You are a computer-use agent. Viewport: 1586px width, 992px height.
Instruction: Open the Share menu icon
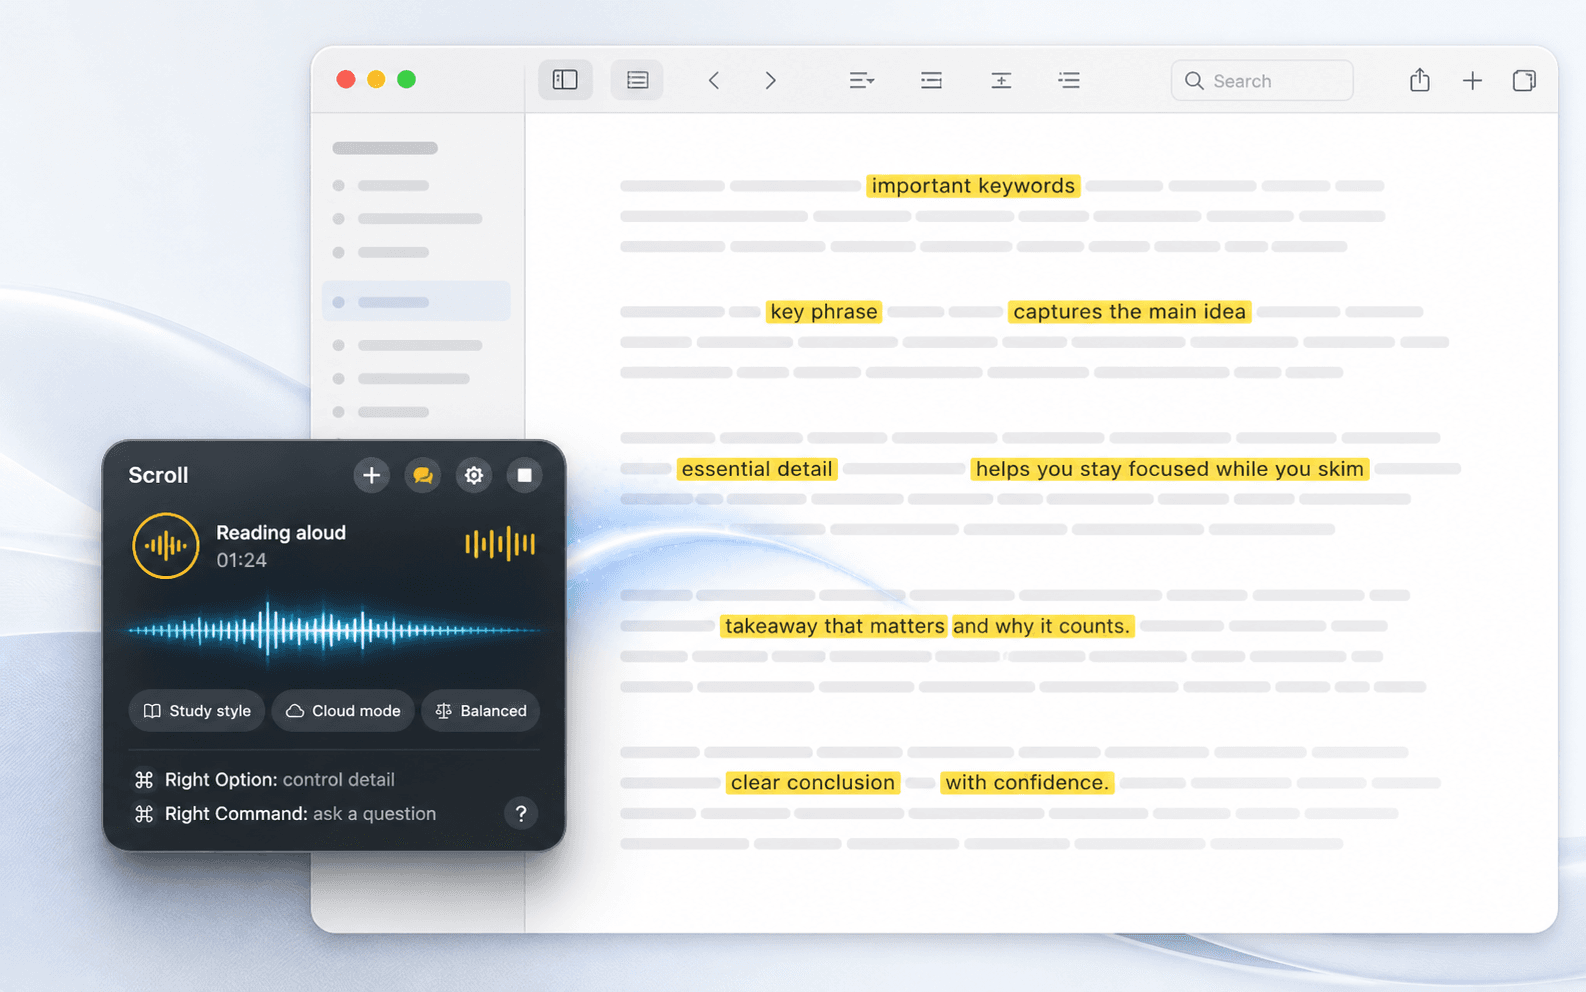coord(1420,80)
